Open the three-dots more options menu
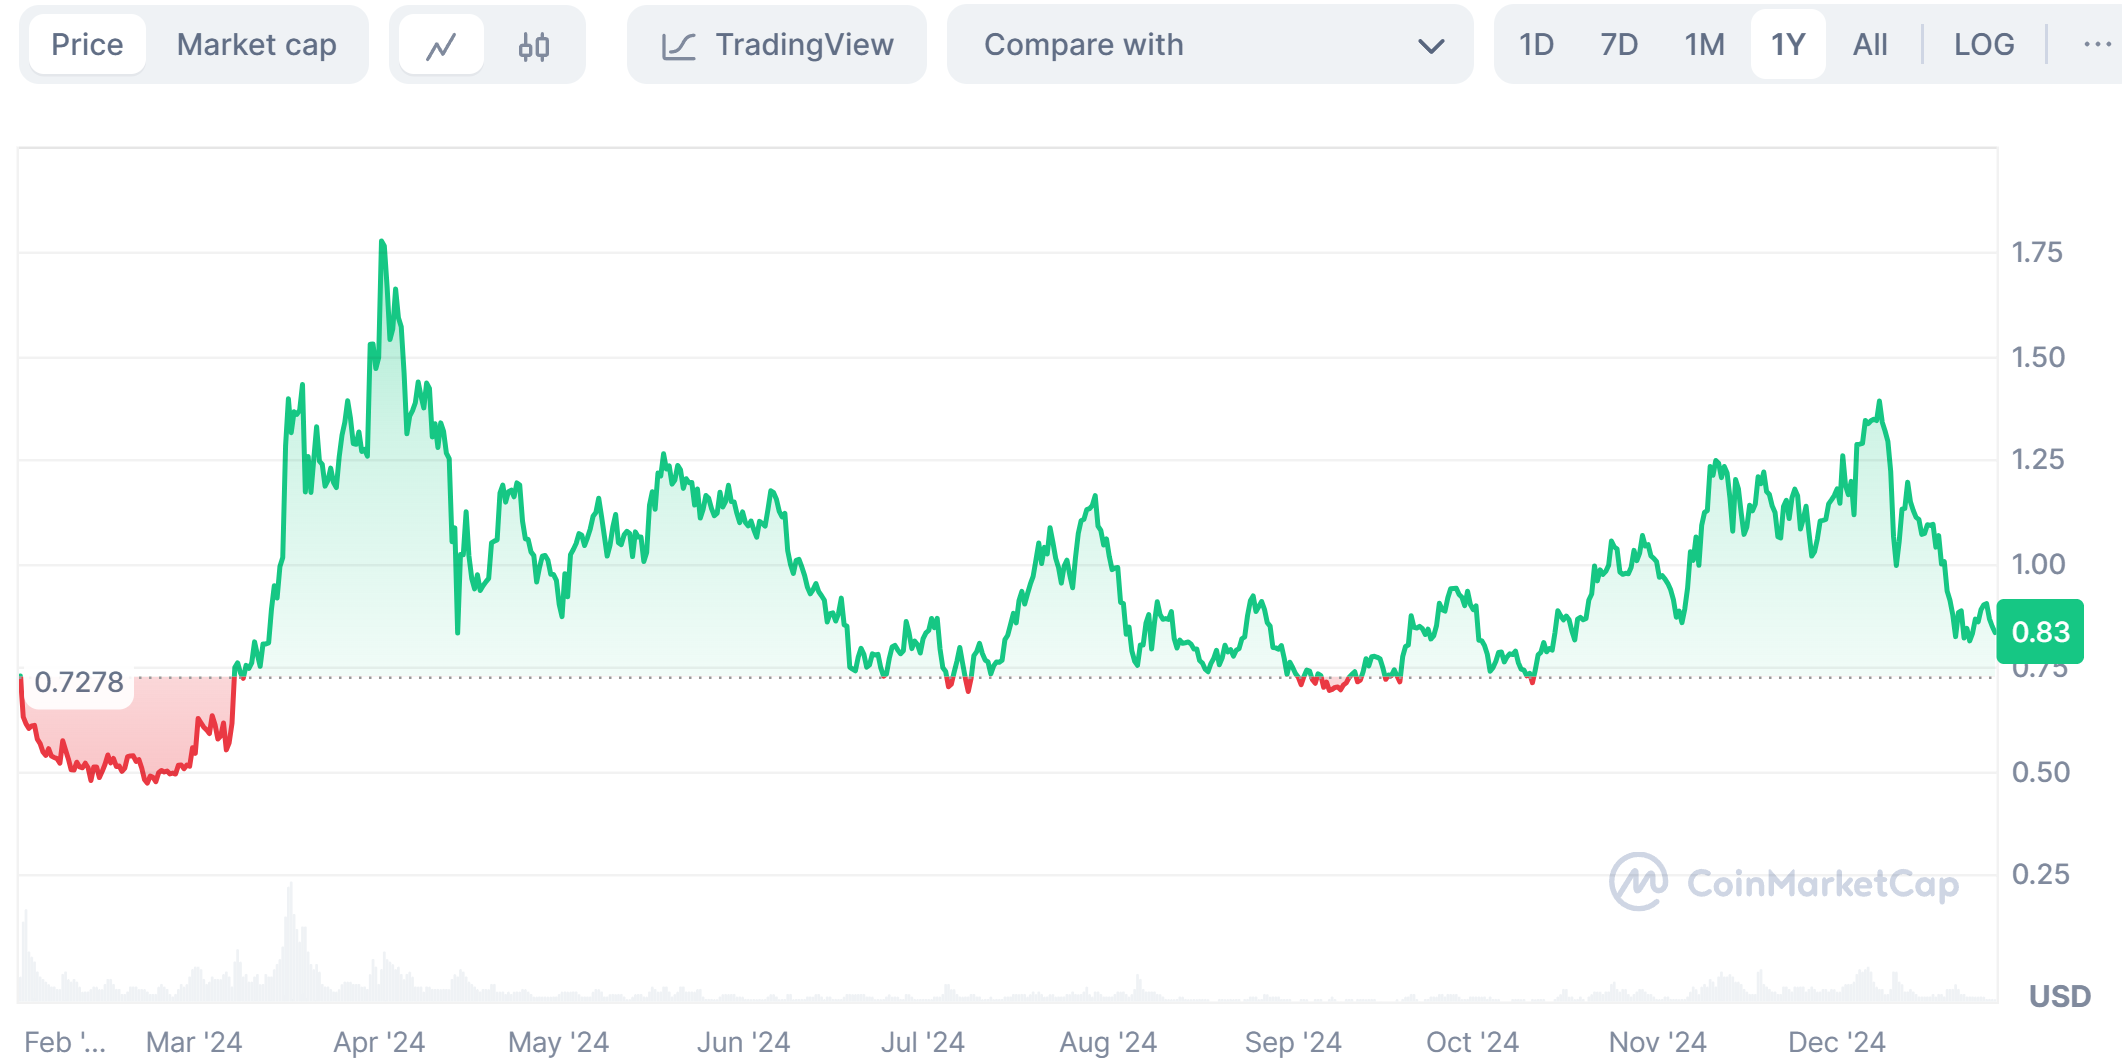 (x=2096, y=45)
